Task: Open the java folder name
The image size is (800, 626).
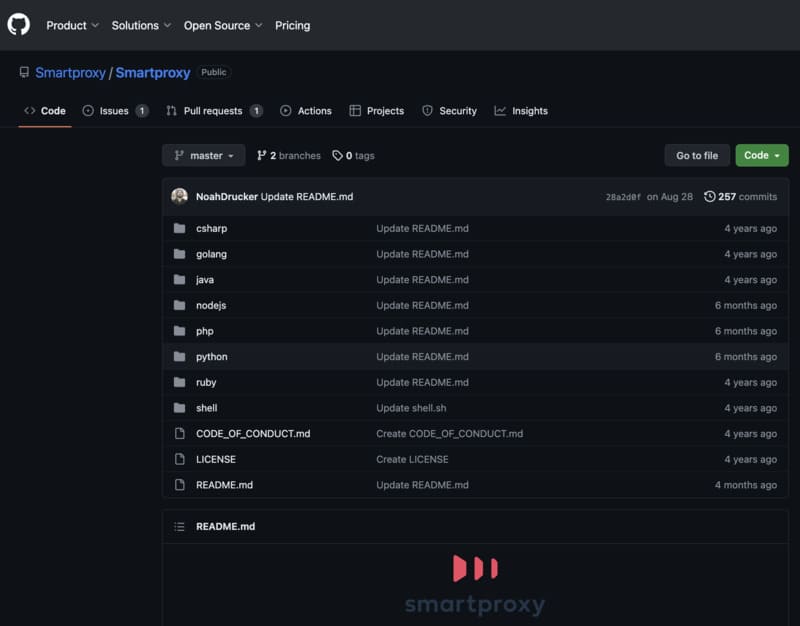Action: pyautogui.click(x=205, y=280)
